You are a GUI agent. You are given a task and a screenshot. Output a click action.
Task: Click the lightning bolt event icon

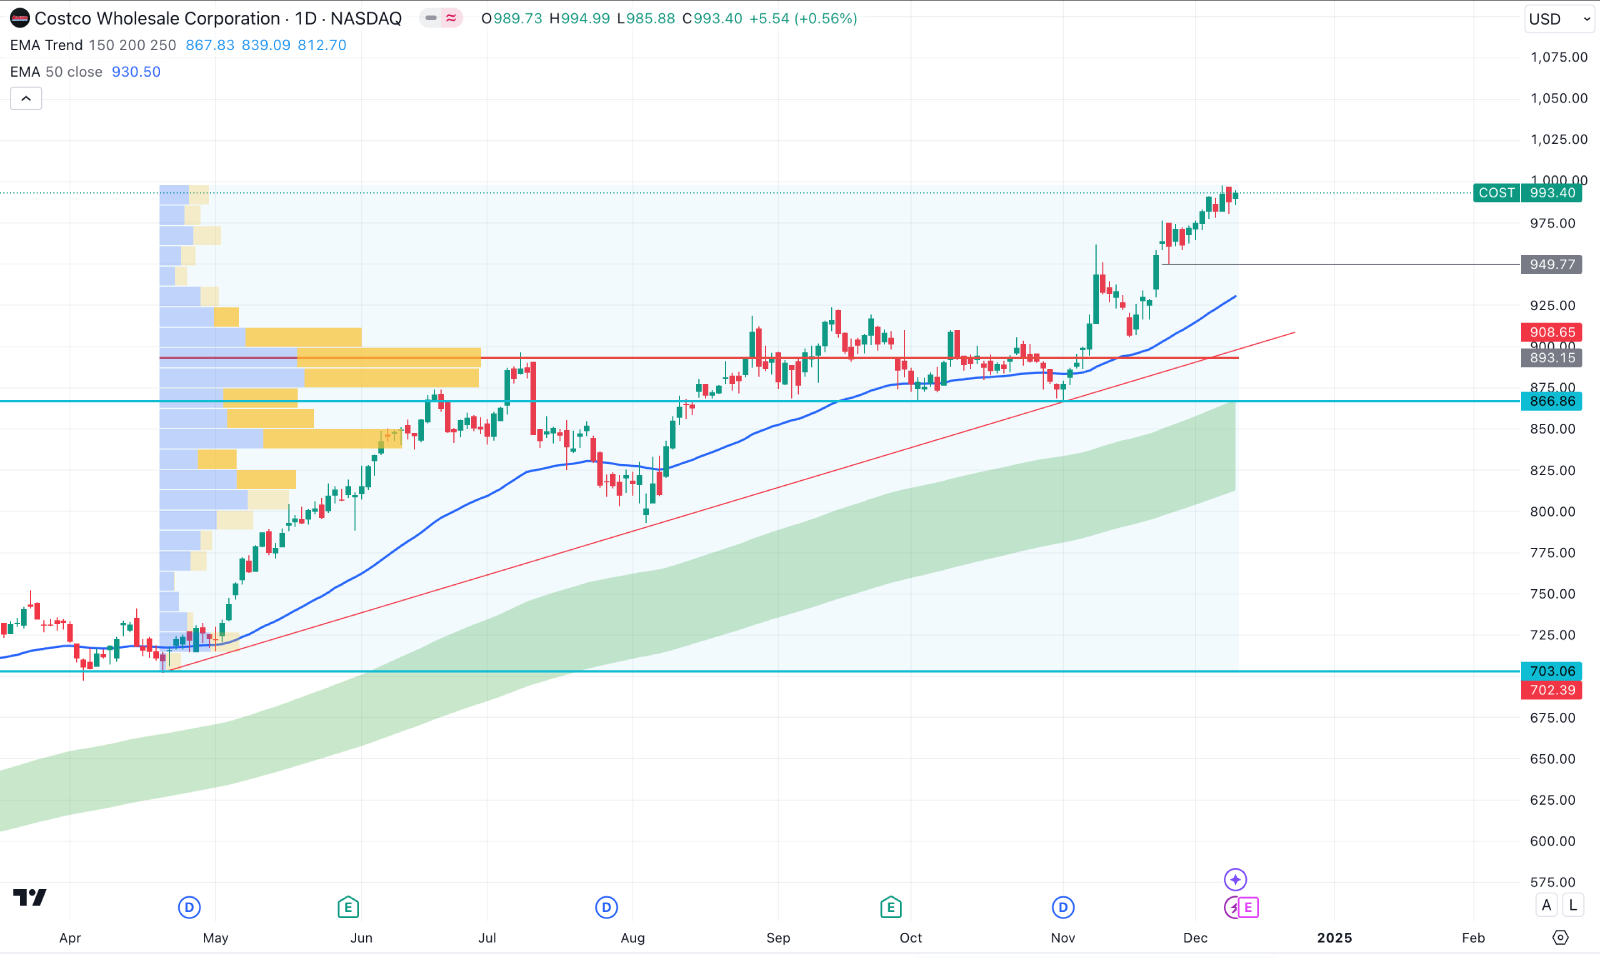click(1233, 907)
